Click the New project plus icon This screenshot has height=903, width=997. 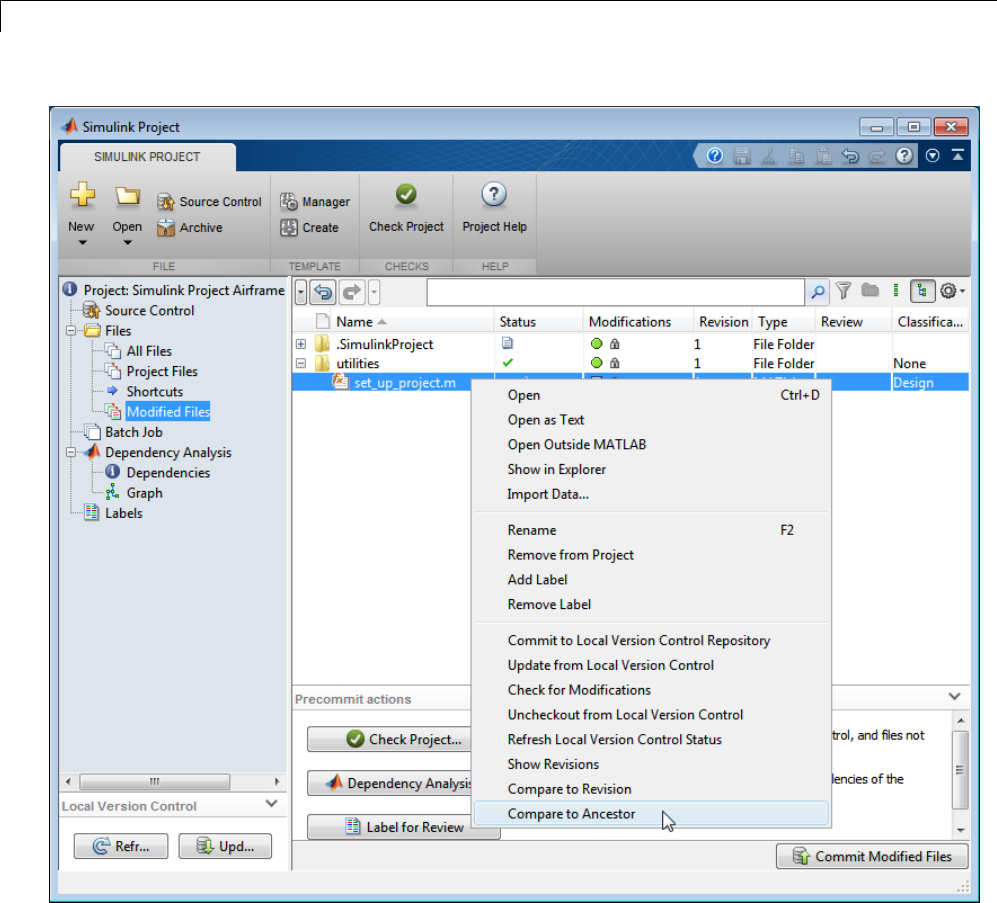point(82,195)
